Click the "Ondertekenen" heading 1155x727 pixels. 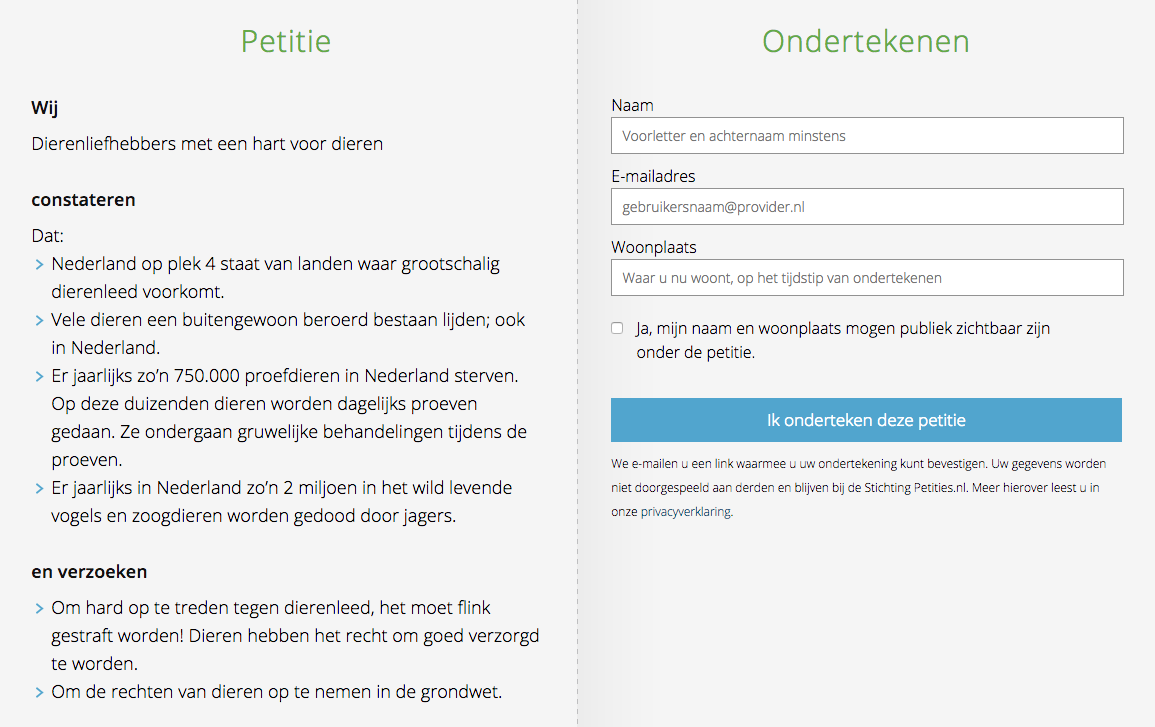865,41
